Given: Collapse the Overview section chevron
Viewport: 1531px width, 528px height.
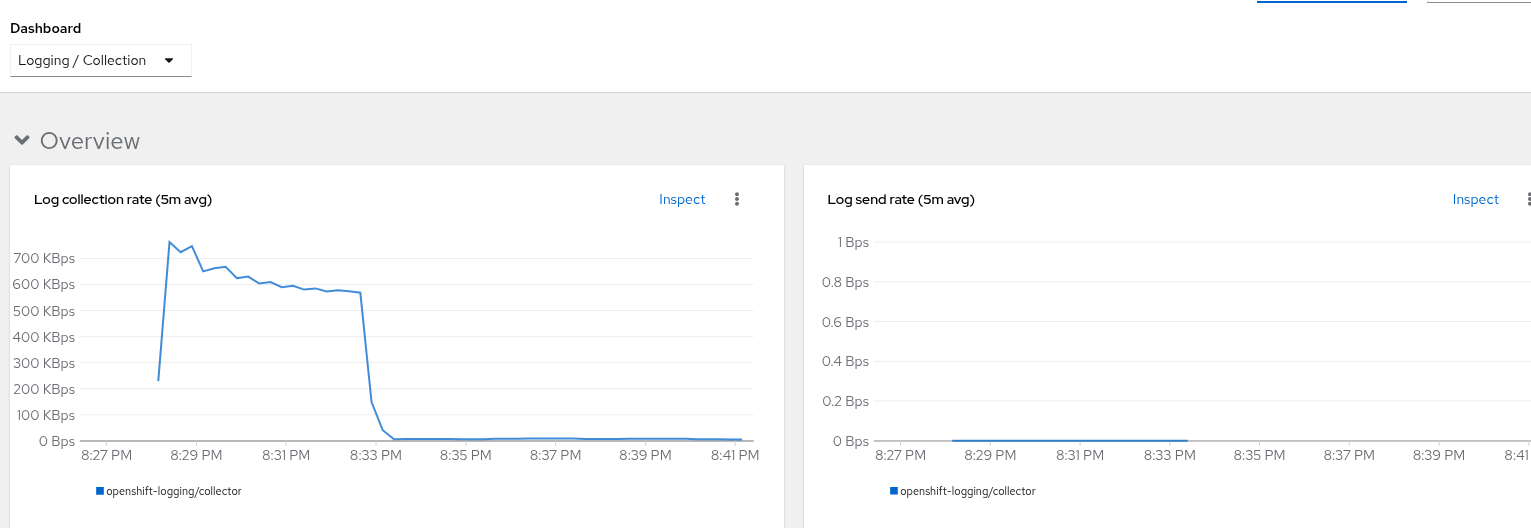Looking at the screenshot, I should (22, 140).
